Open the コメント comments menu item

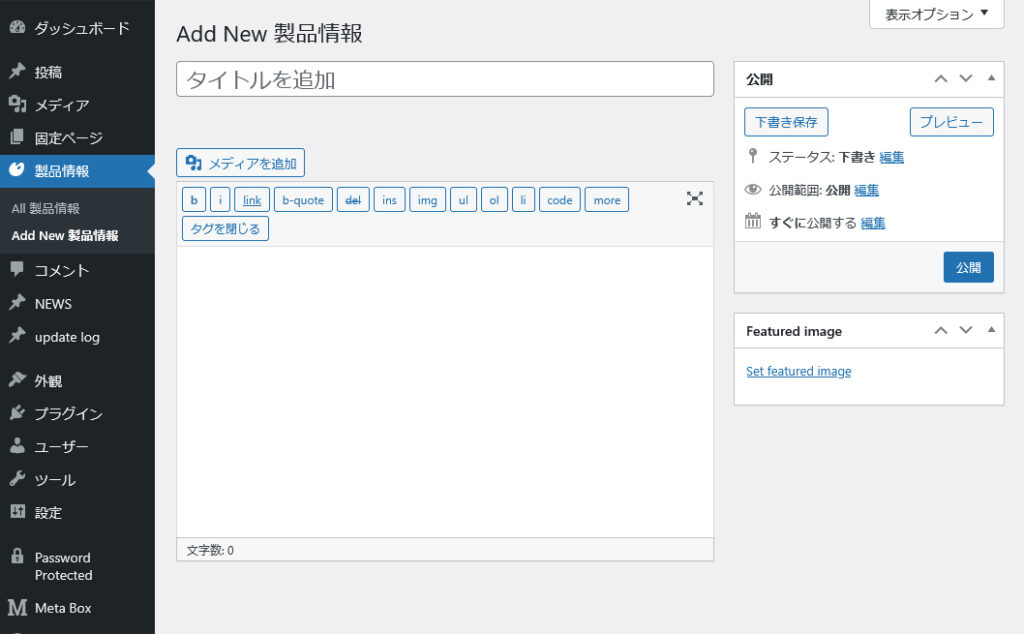click(x=61, y=270)
